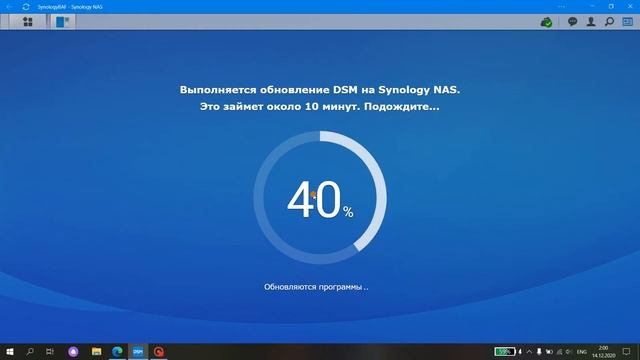The image size is (640, 360).
Task: Open the clock showing 14.12.2020
Action: [x=603, y=351]
